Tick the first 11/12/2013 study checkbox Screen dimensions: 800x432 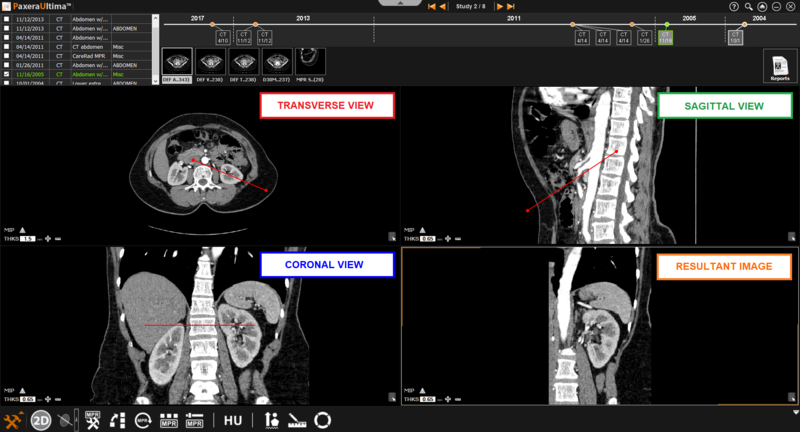click(x=8, y=19)
